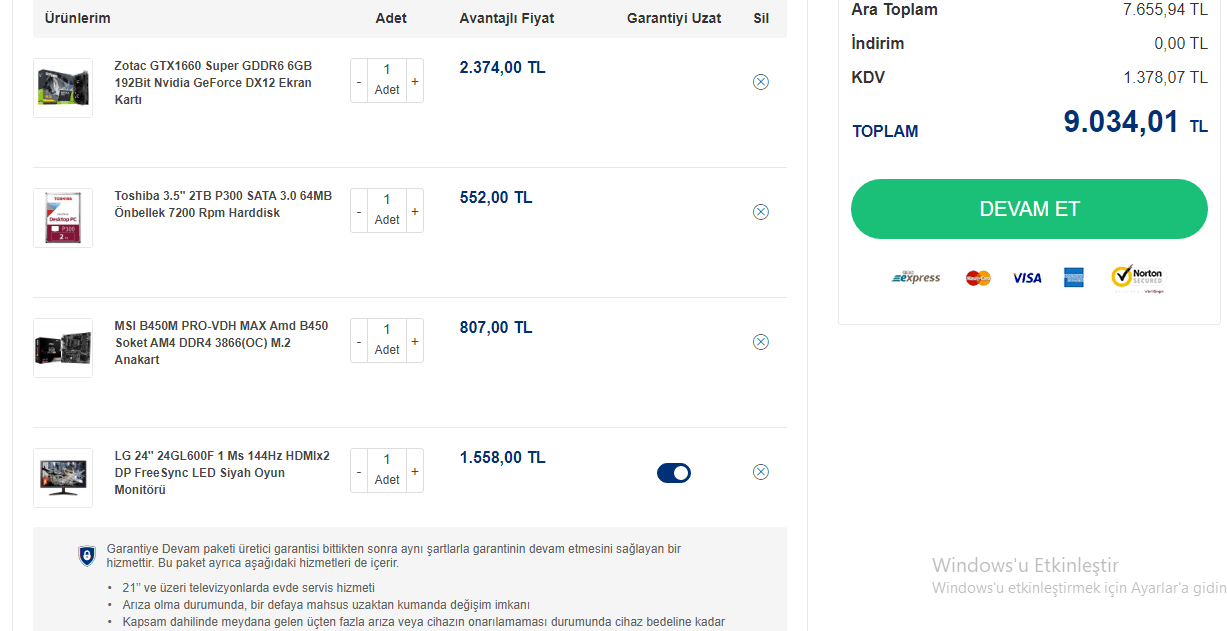Click the Mastercard payment logo
This screenshot has height=631, width=1227.
[978, 278]
